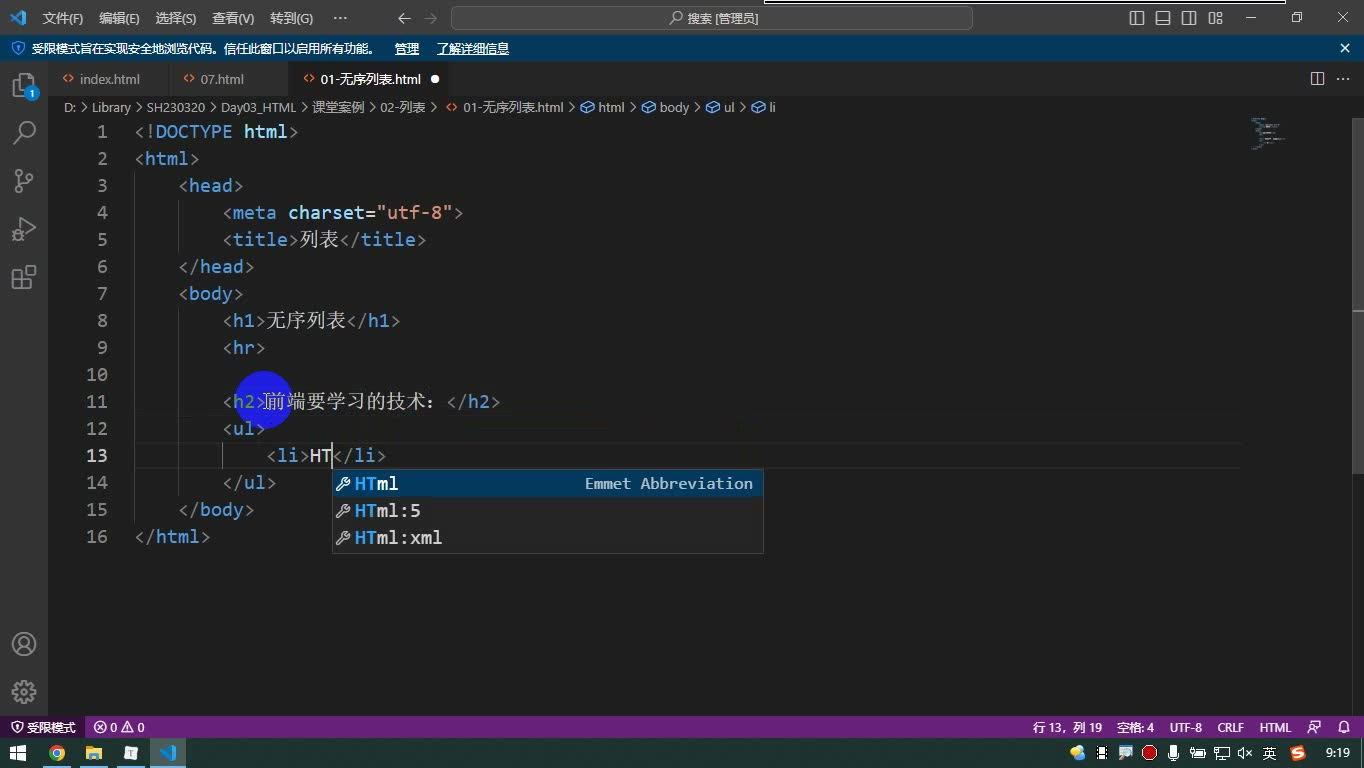Image resolution: width=1364 pixels, height=768 pixels.
Task: Open Chrome from the Windows taskbar
Action: [57, 753]
